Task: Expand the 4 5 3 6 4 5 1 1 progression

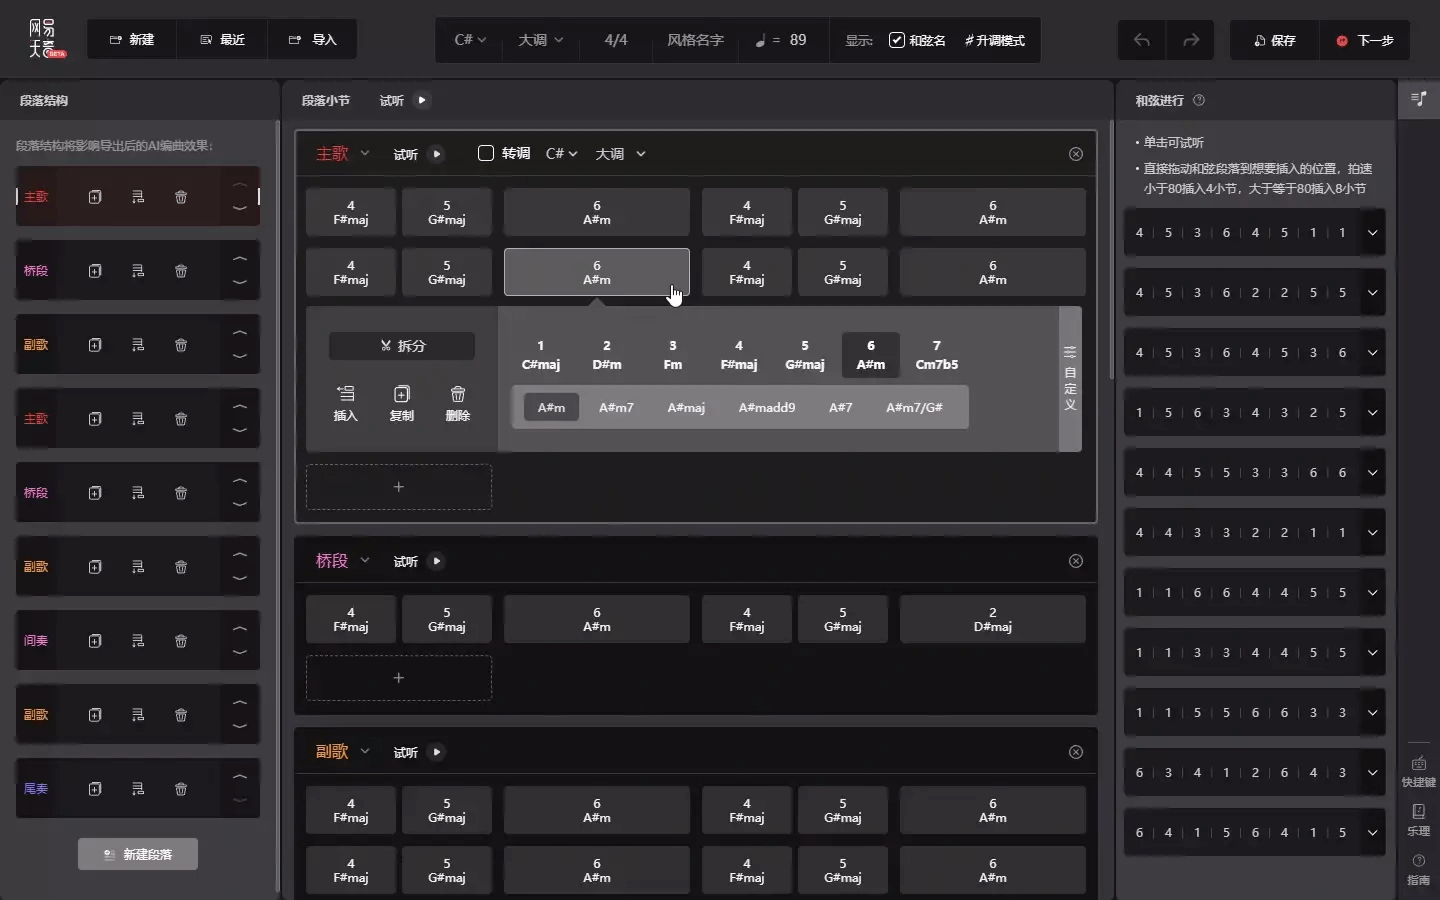Action: point(1372,233)
